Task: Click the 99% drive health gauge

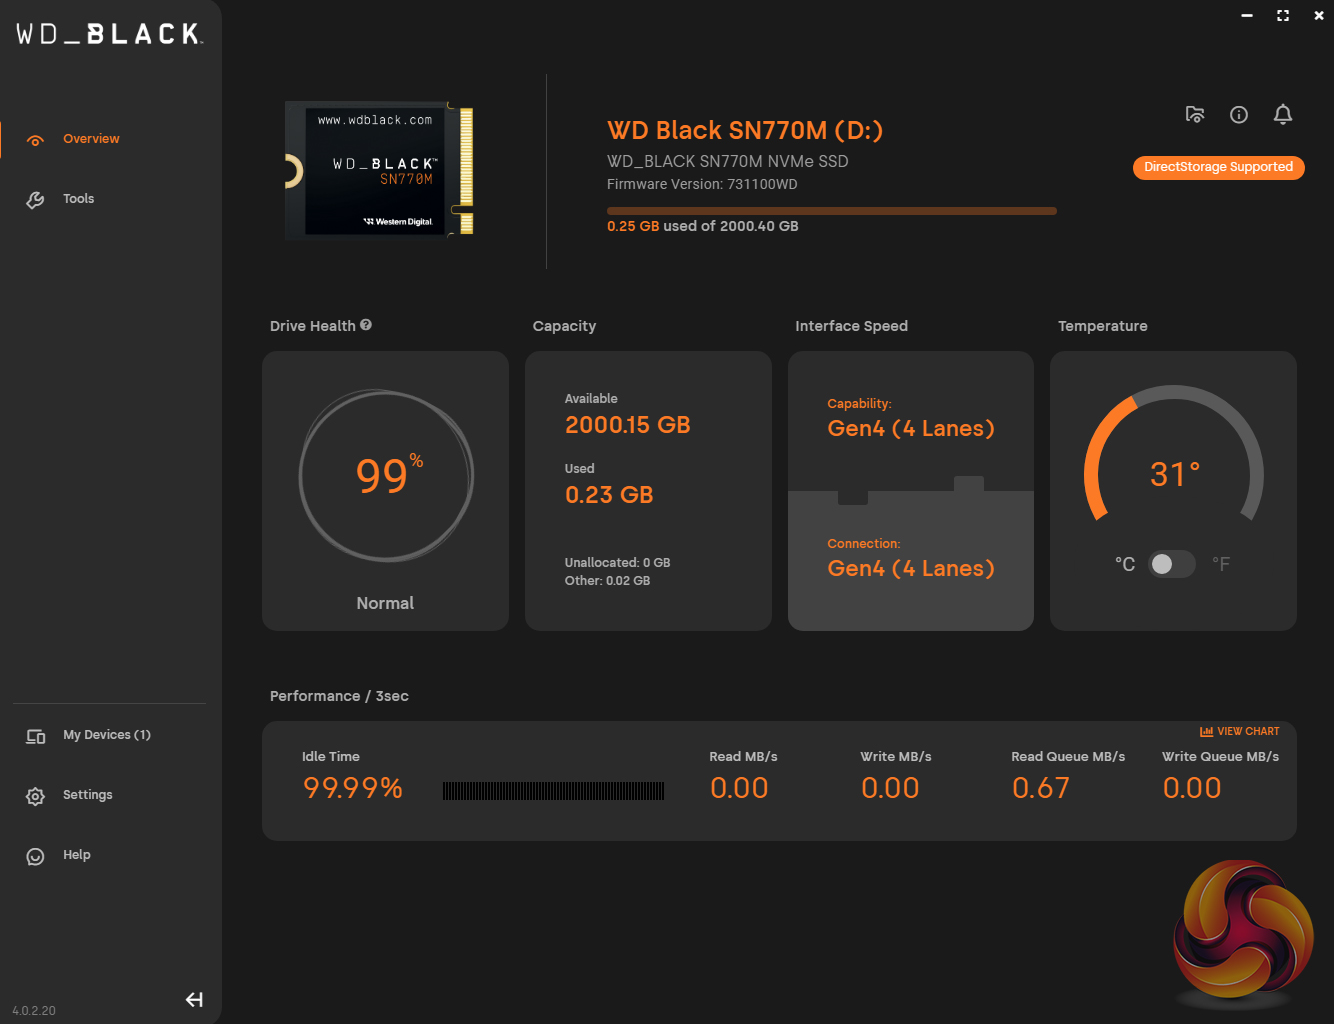Action: tap(386, 475)
